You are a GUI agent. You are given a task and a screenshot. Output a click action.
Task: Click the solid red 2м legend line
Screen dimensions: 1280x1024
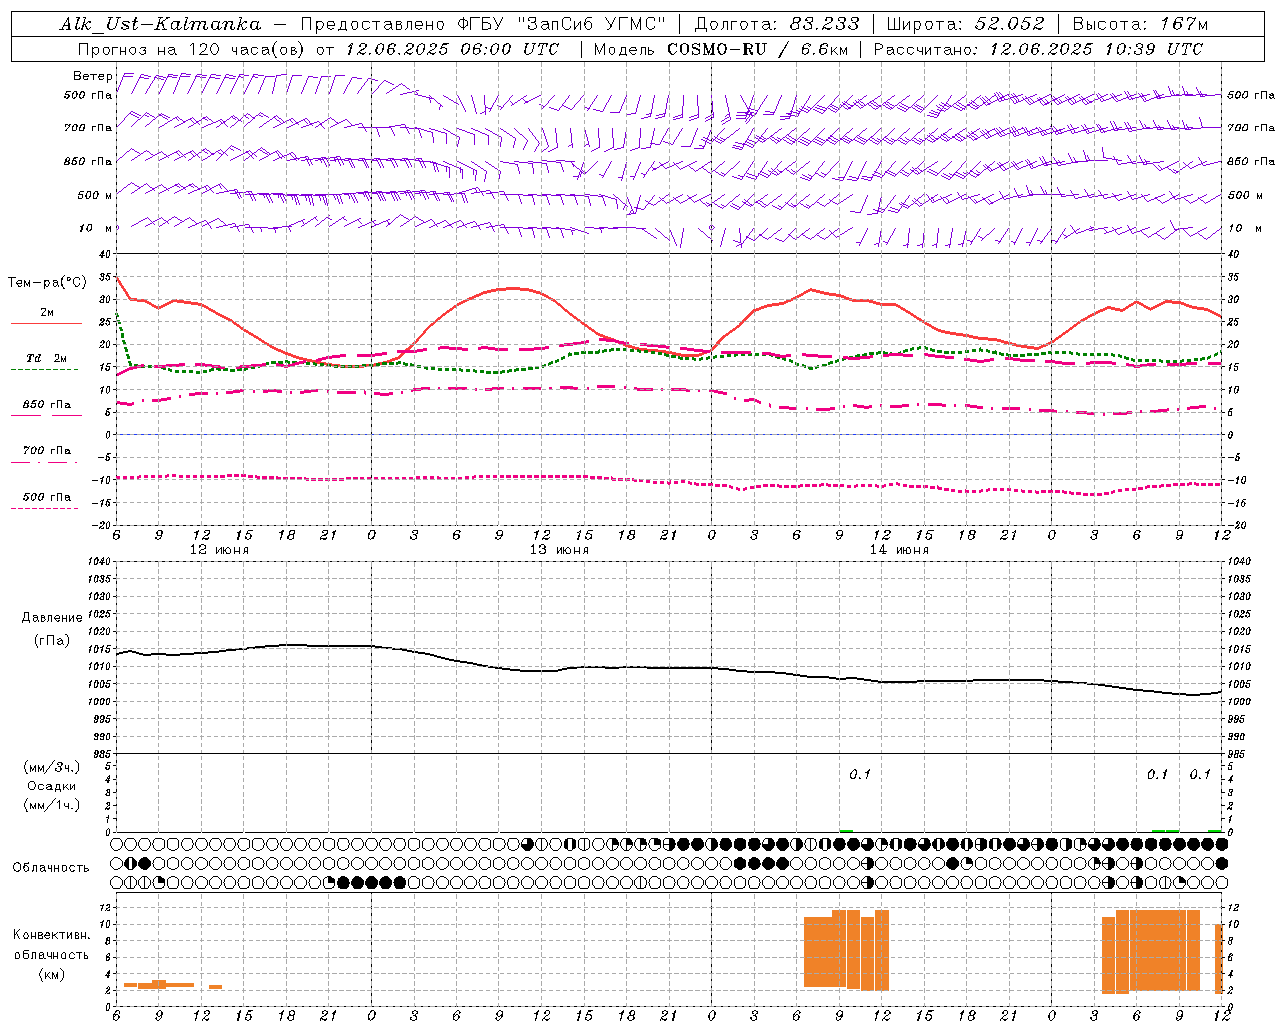(x=46, y=323)
